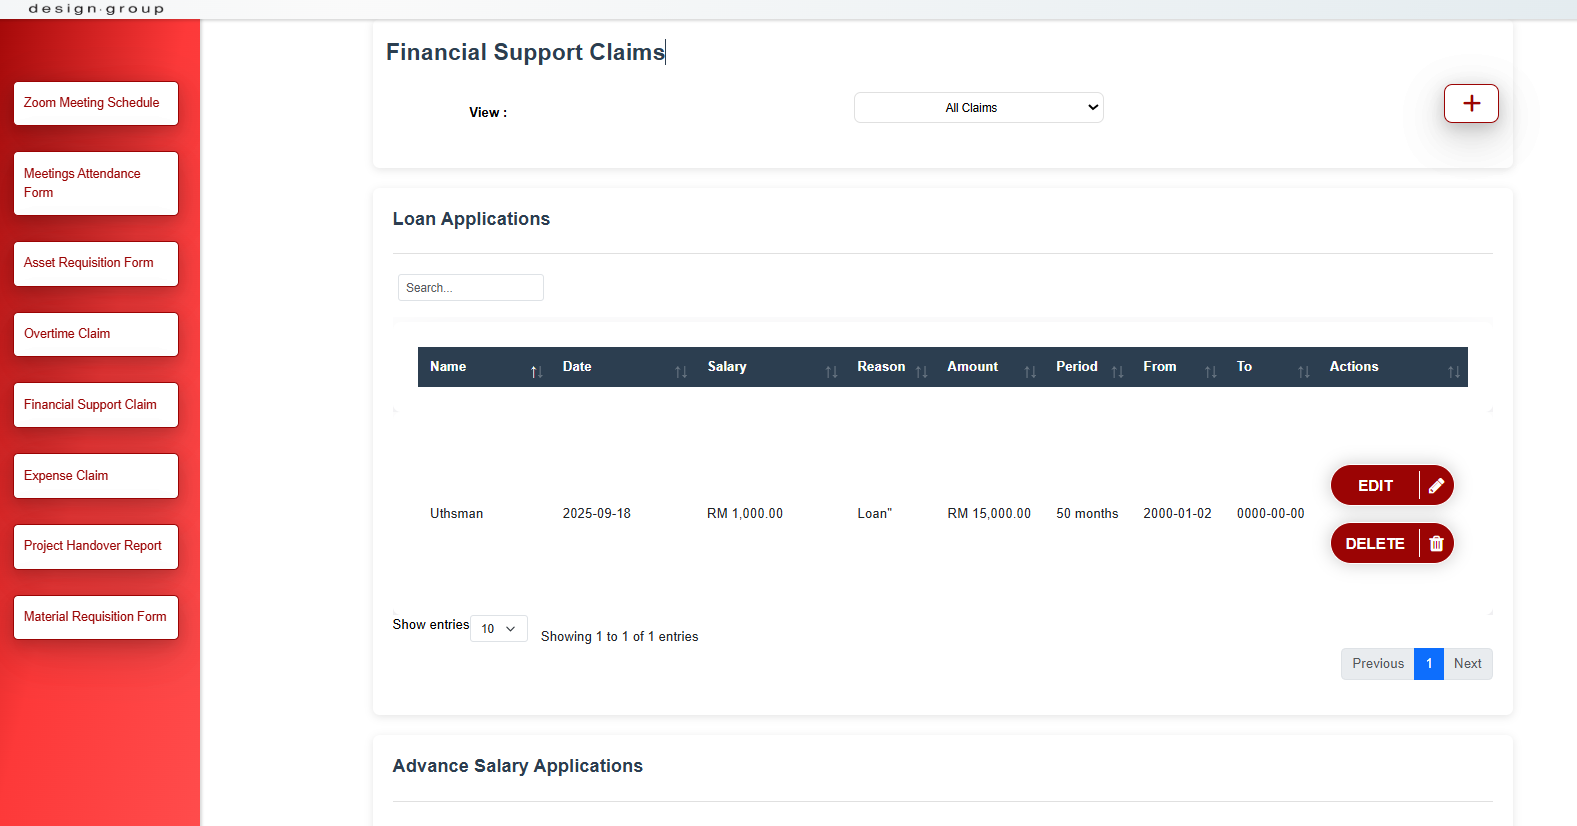The width and height of the screenshot is (1577, 826).
Task: Sort table by Date column arrows
Action: 680,372
